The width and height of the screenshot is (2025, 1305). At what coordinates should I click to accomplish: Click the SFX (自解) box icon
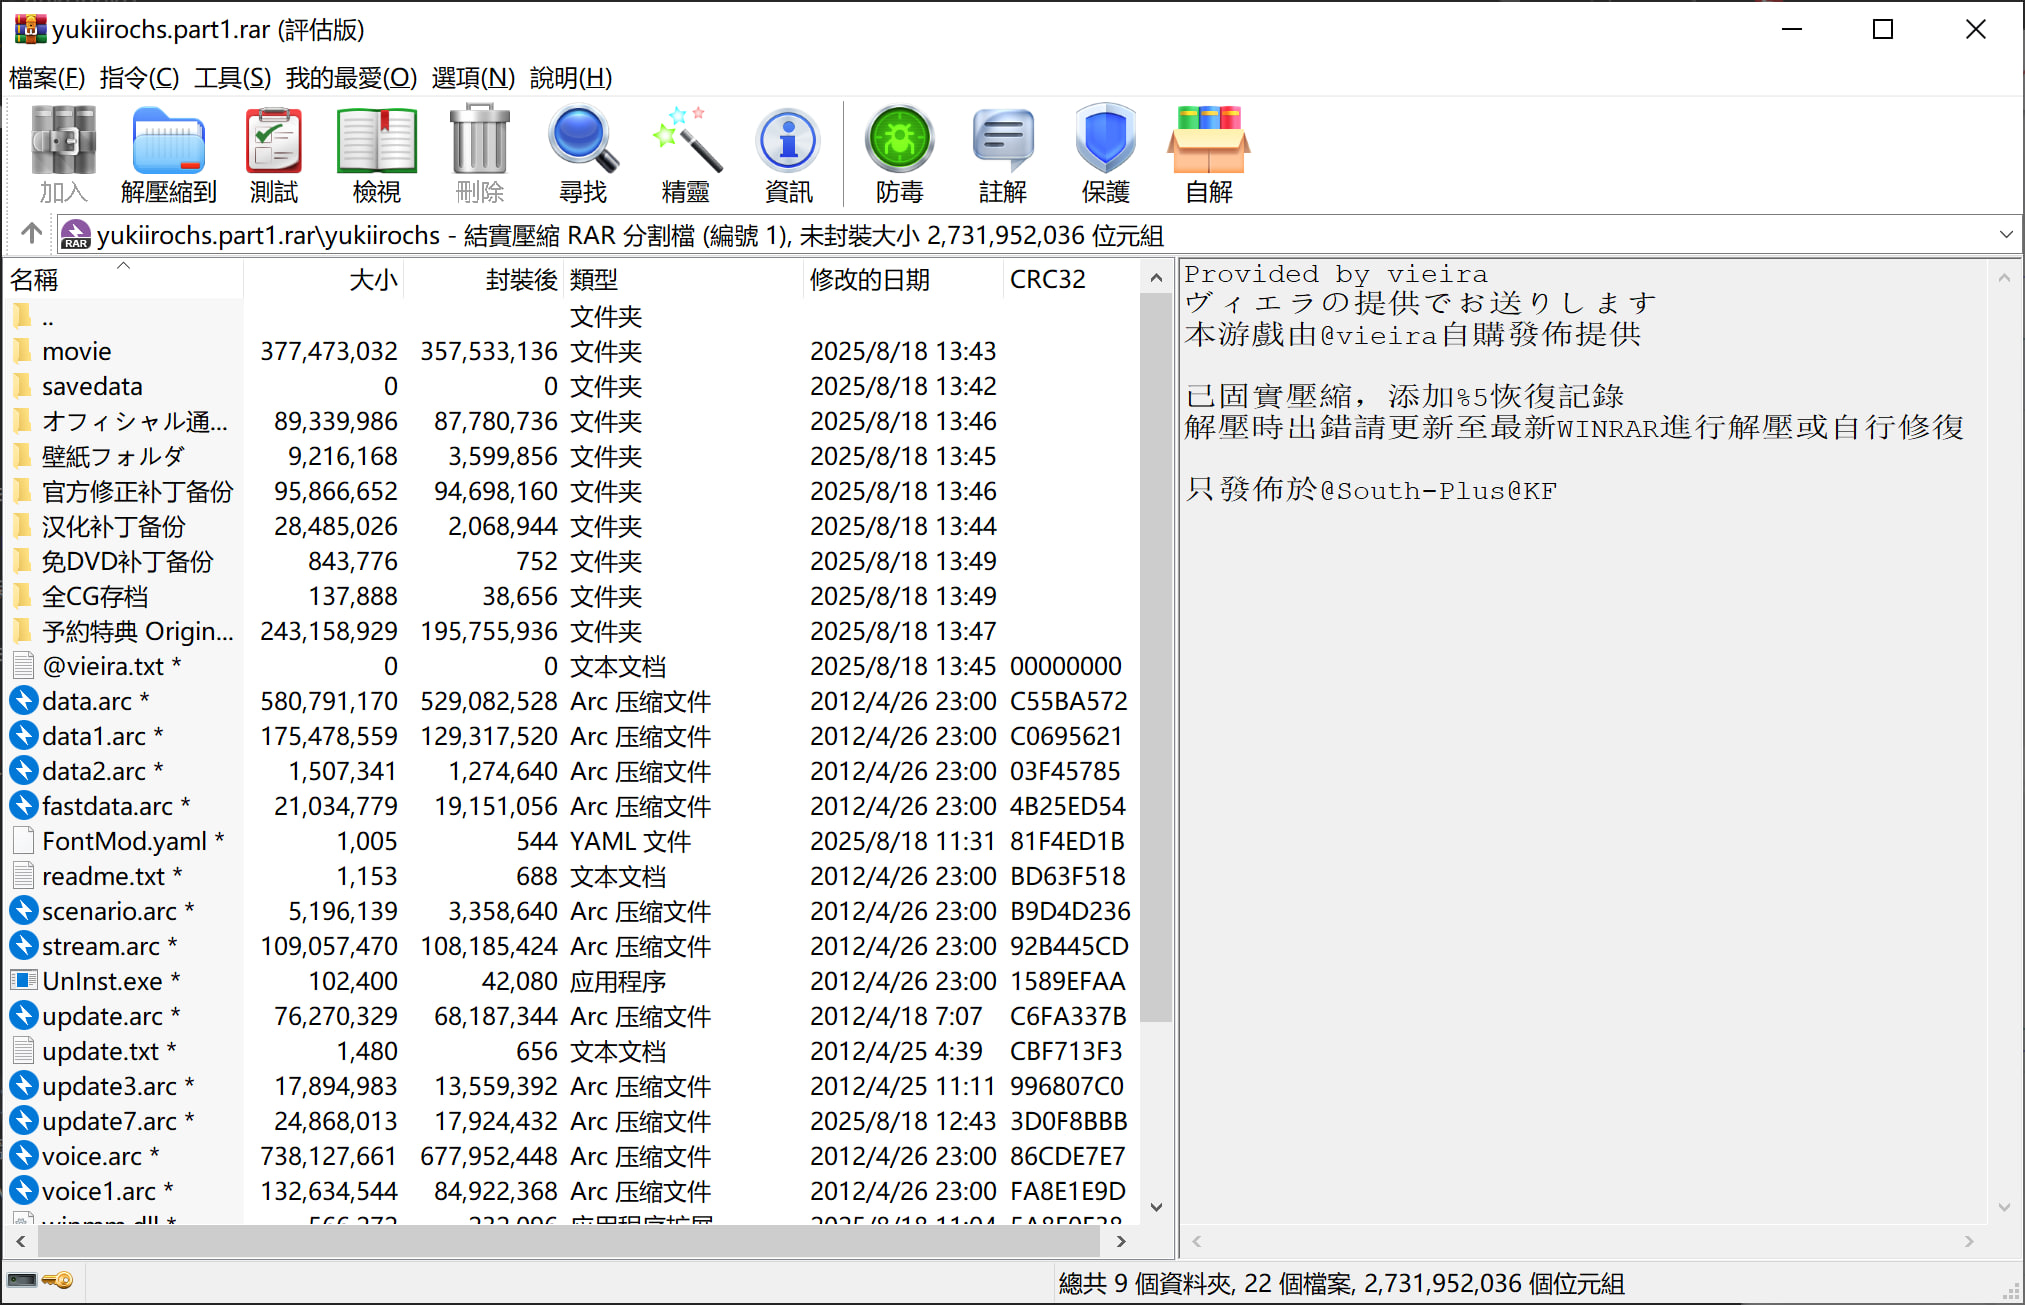point(1208,153)
